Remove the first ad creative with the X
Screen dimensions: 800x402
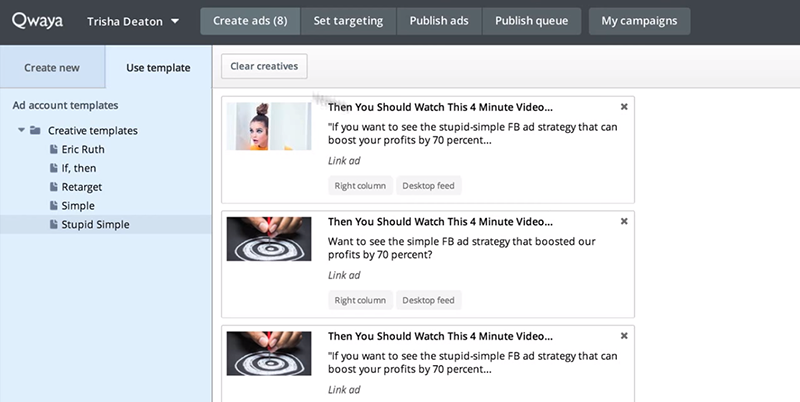624,106
